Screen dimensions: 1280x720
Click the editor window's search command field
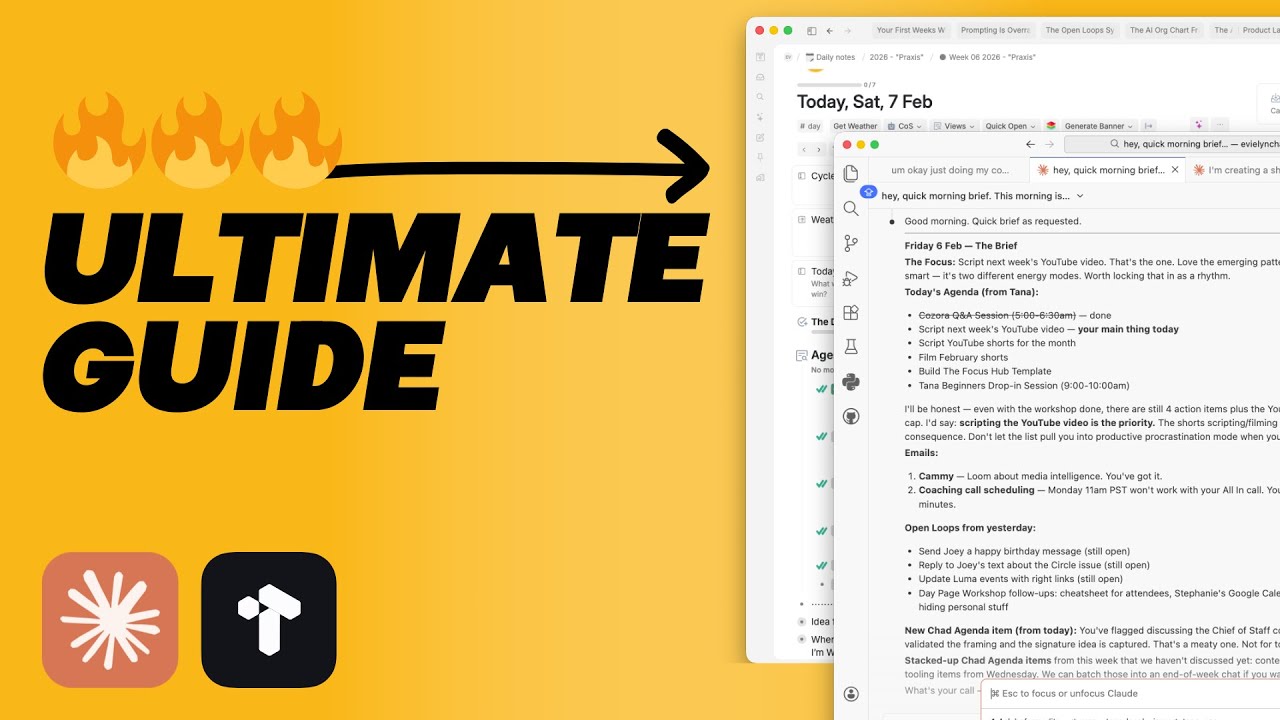point(1172,144)
